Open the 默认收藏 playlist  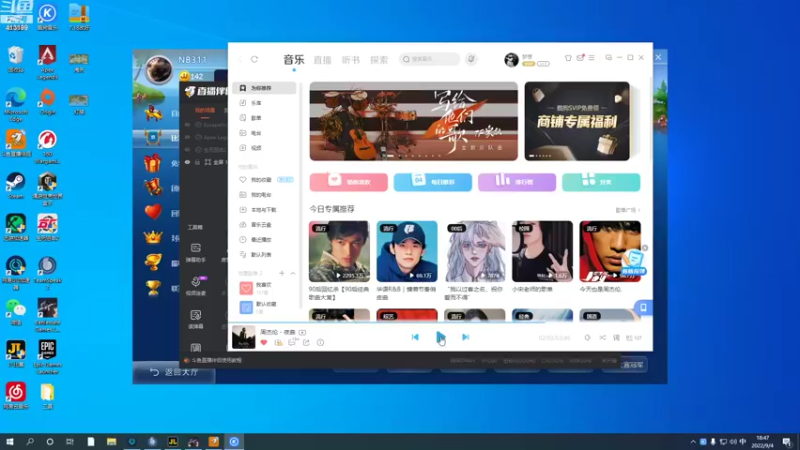point(264,307)
